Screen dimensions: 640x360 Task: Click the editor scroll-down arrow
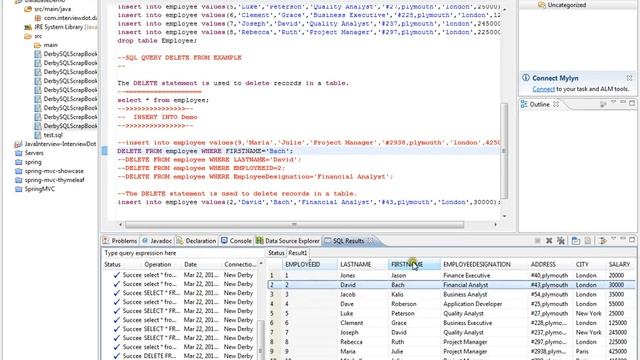[504, 216]
